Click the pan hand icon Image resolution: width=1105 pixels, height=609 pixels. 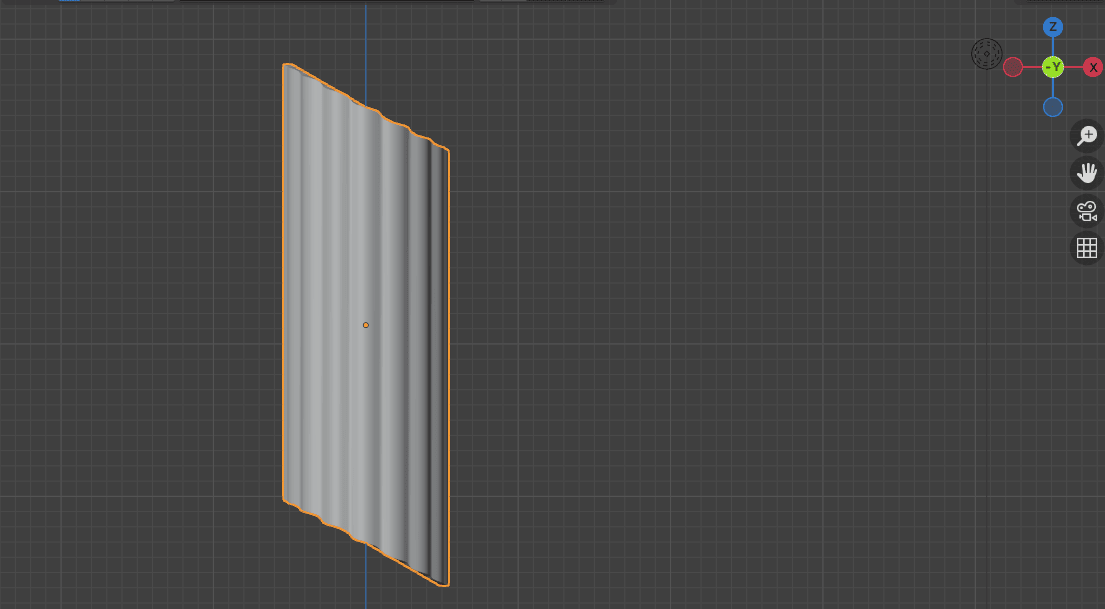tap(1086, 173)
